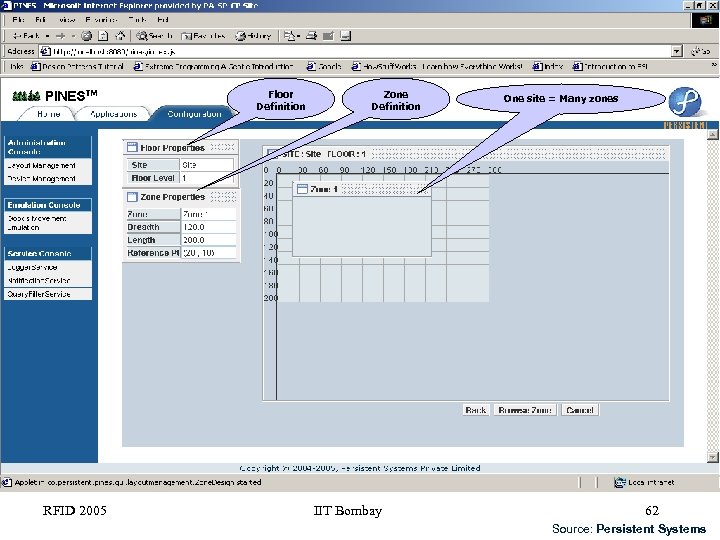Screen dimensions: 720x540
Task: Click the Edit page toolbar icon
Action: pos(328,35)
